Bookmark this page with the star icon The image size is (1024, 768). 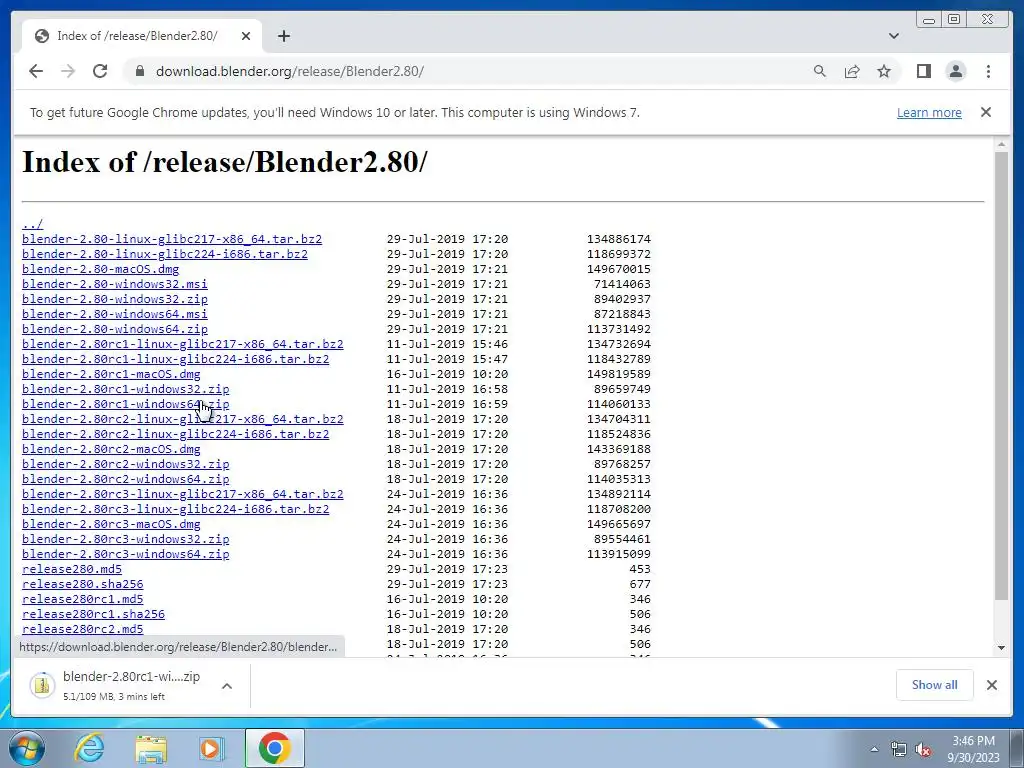(884, 71)
